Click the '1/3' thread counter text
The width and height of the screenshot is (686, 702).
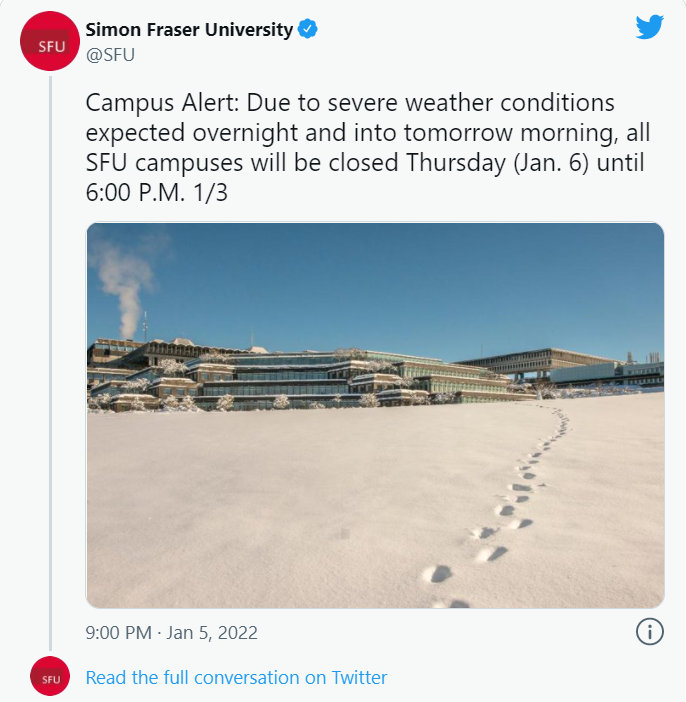pyautogui.click(x=210, y=193)
